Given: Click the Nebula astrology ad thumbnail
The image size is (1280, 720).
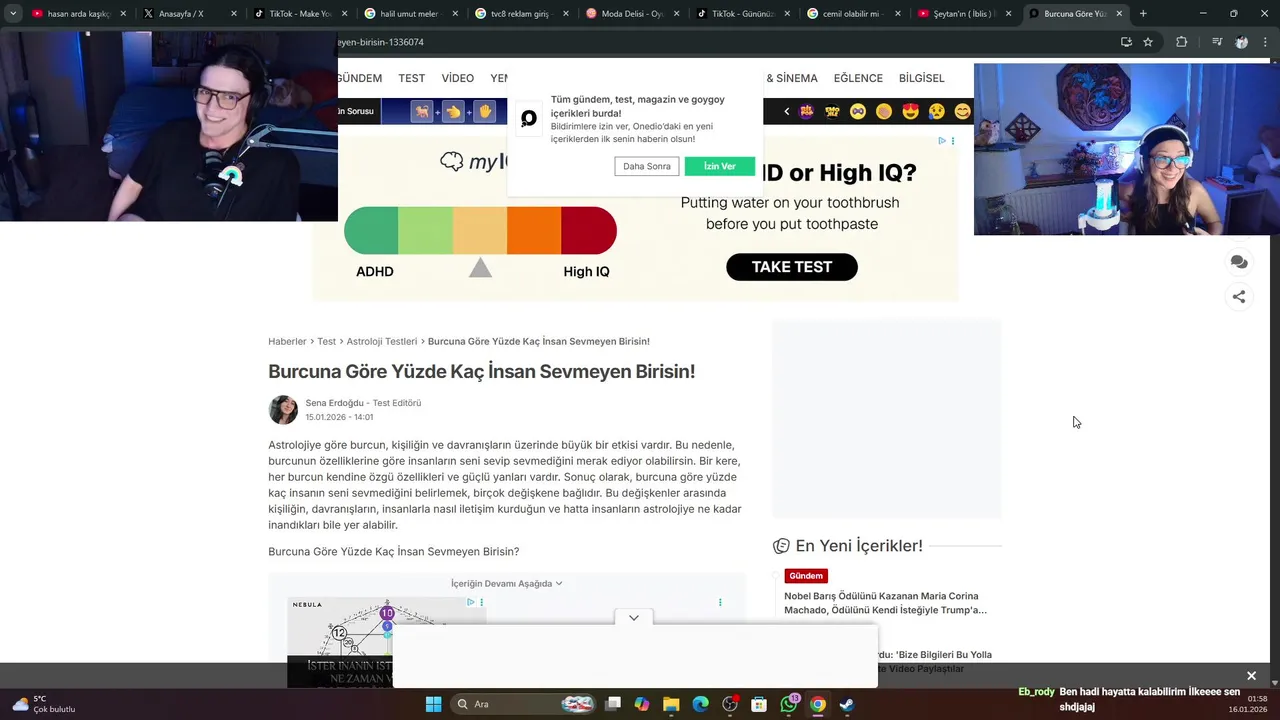Looking at the screenshot, I should coord(387,642).
